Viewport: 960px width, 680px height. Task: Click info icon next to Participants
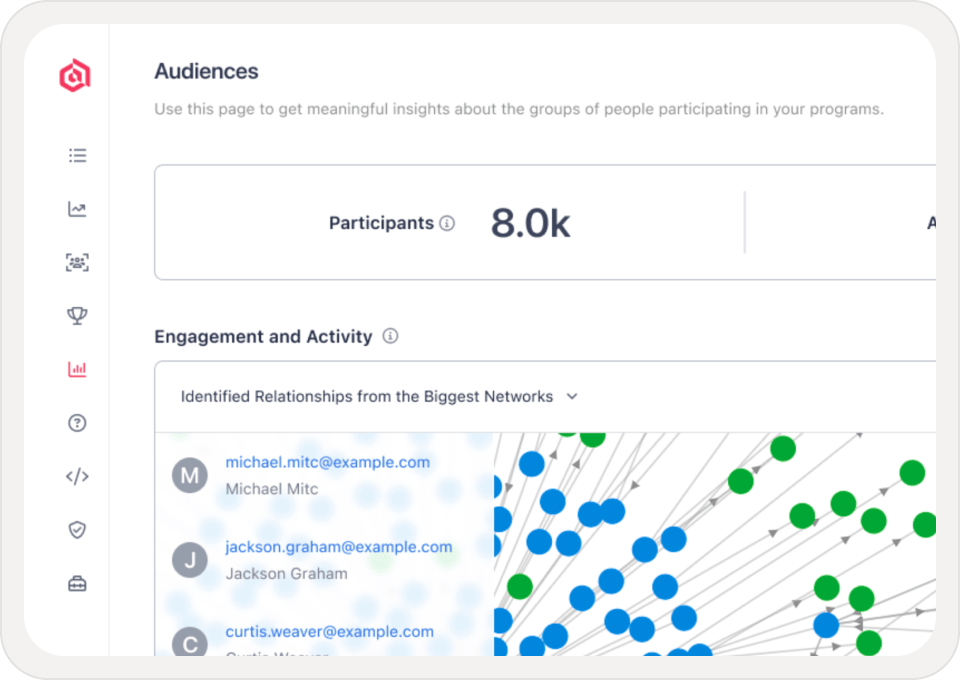coord(447,223)
